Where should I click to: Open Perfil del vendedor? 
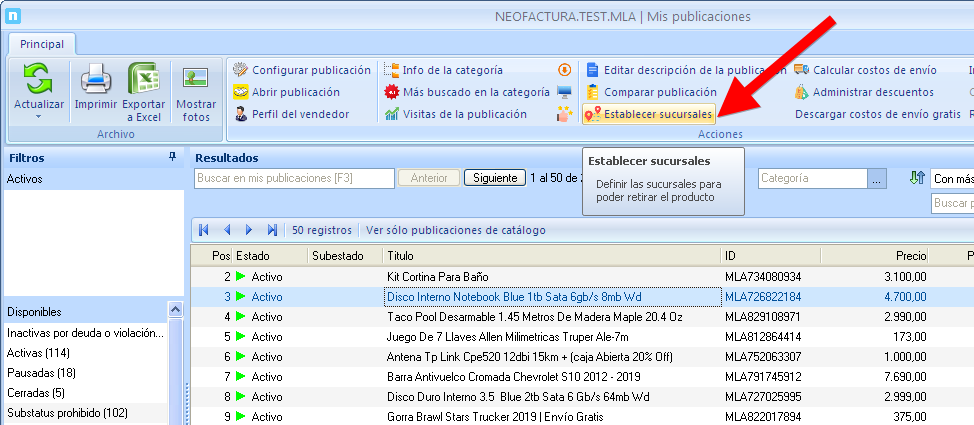click(291, 114)
